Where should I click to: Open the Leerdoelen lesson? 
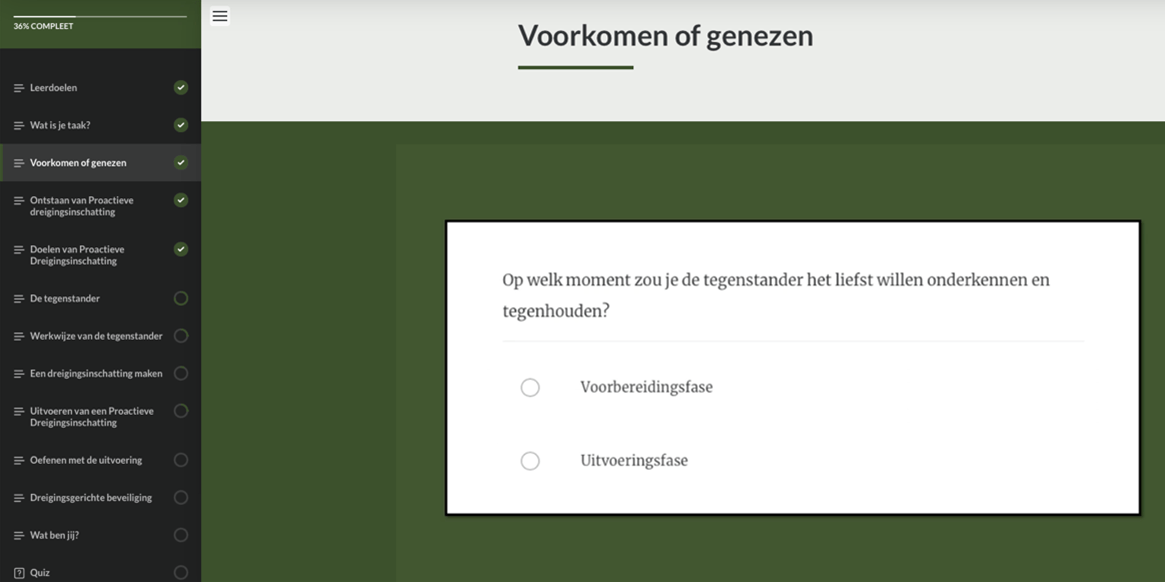pyautogui.click(x=54, y=88)
